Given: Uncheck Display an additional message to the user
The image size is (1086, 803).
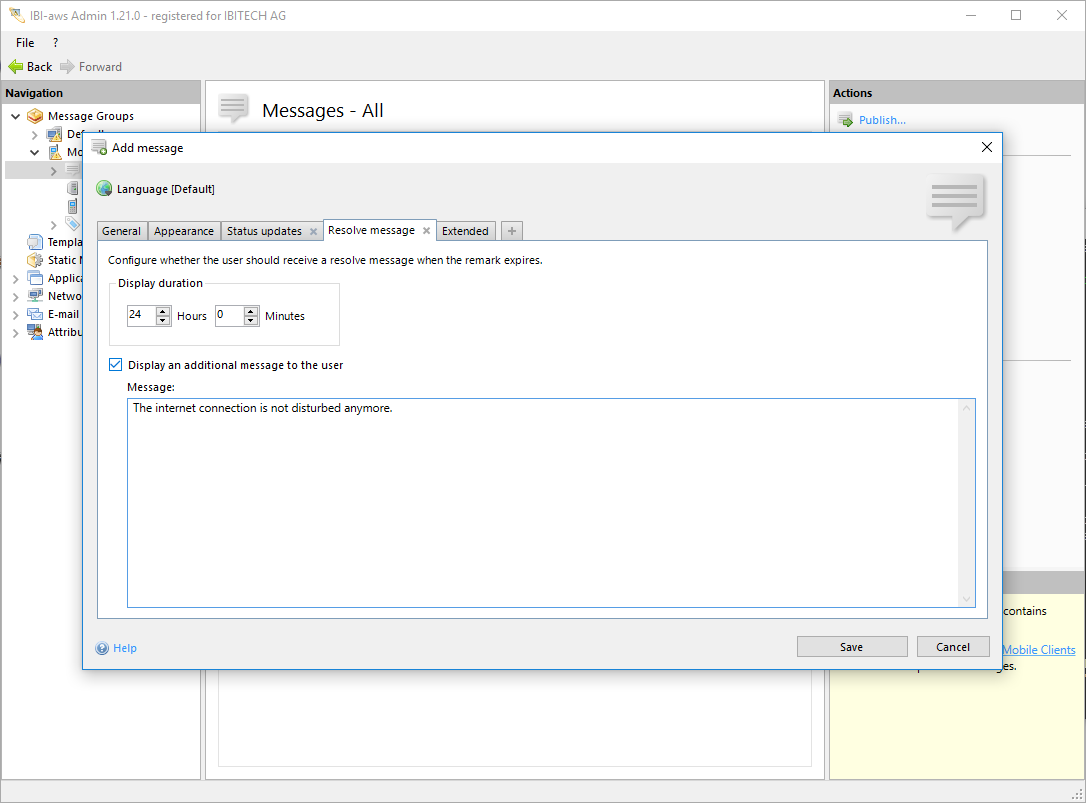Looking at the screenshot, I should click(x=116, y=365).
